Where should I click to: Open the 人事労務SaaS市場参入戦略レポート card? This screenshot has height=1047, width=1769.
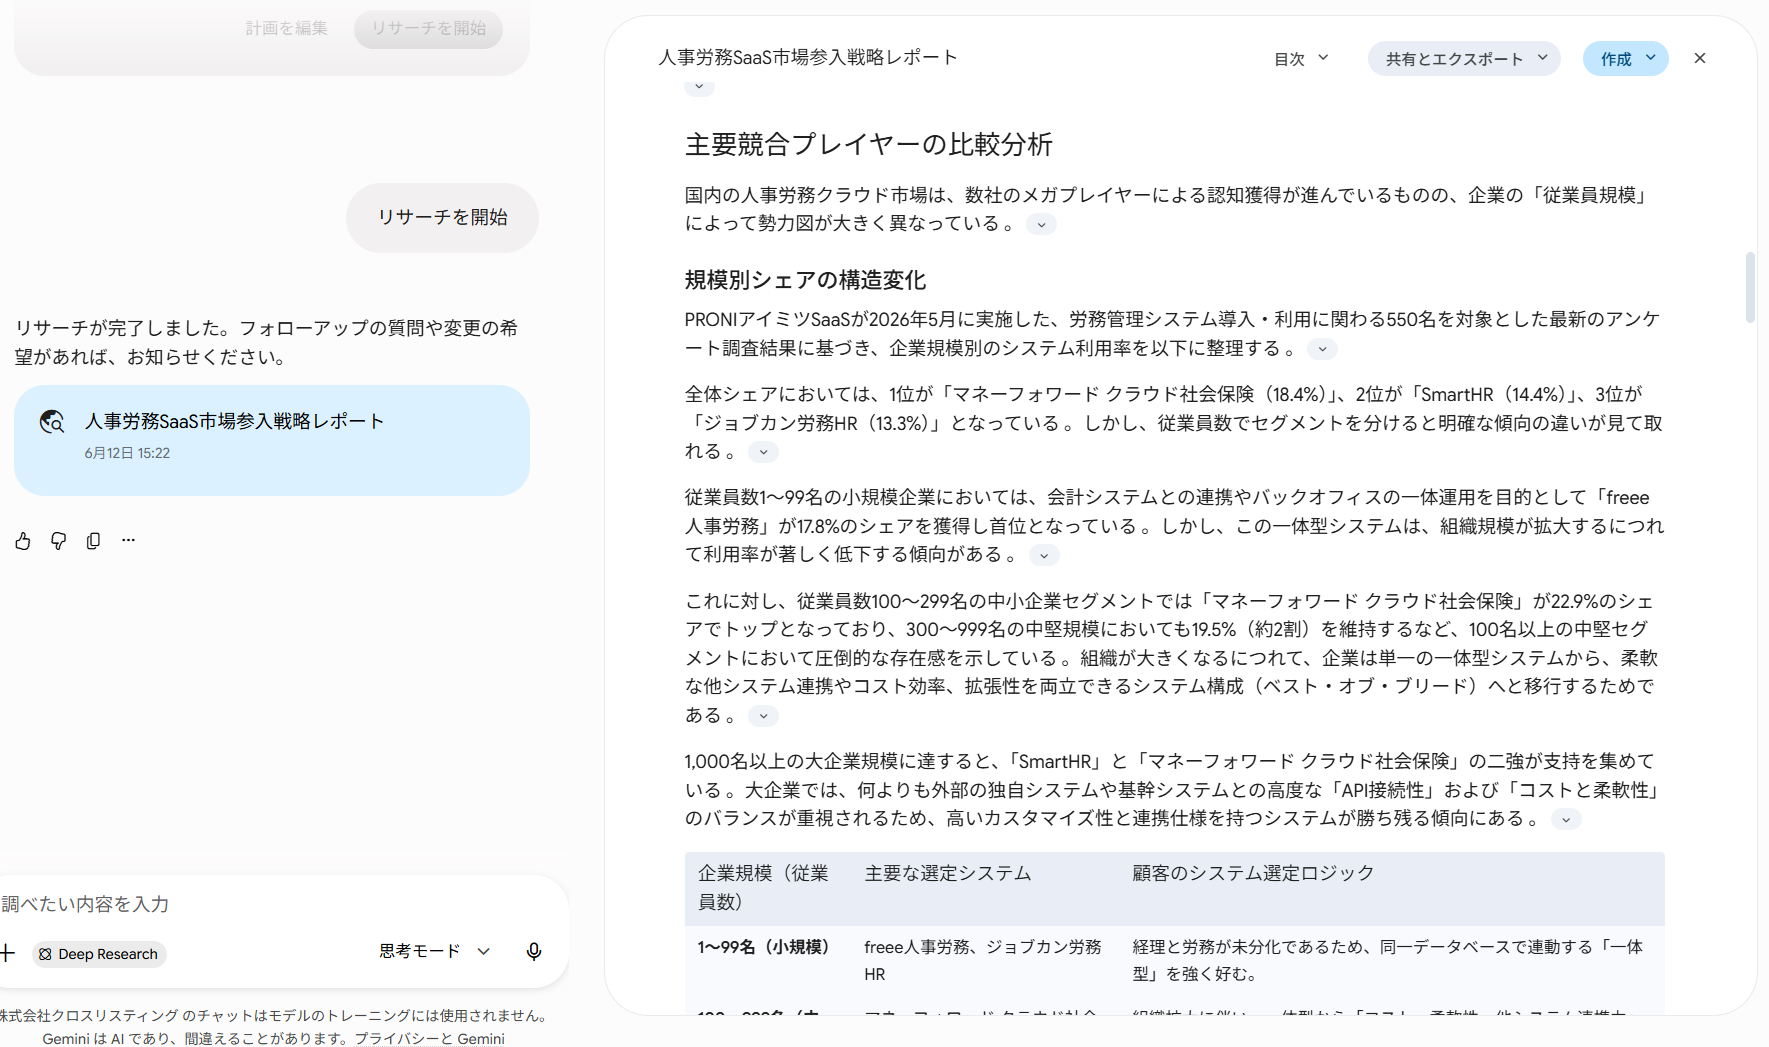coord(272,440)
